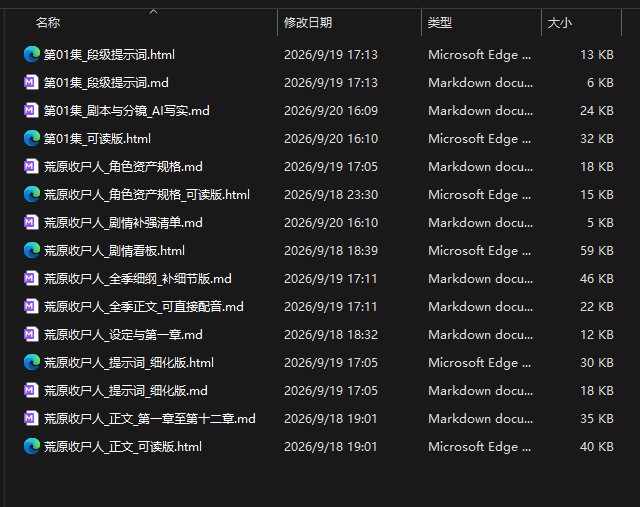Select file 第01集_段级提示词.html

(109, 54)
